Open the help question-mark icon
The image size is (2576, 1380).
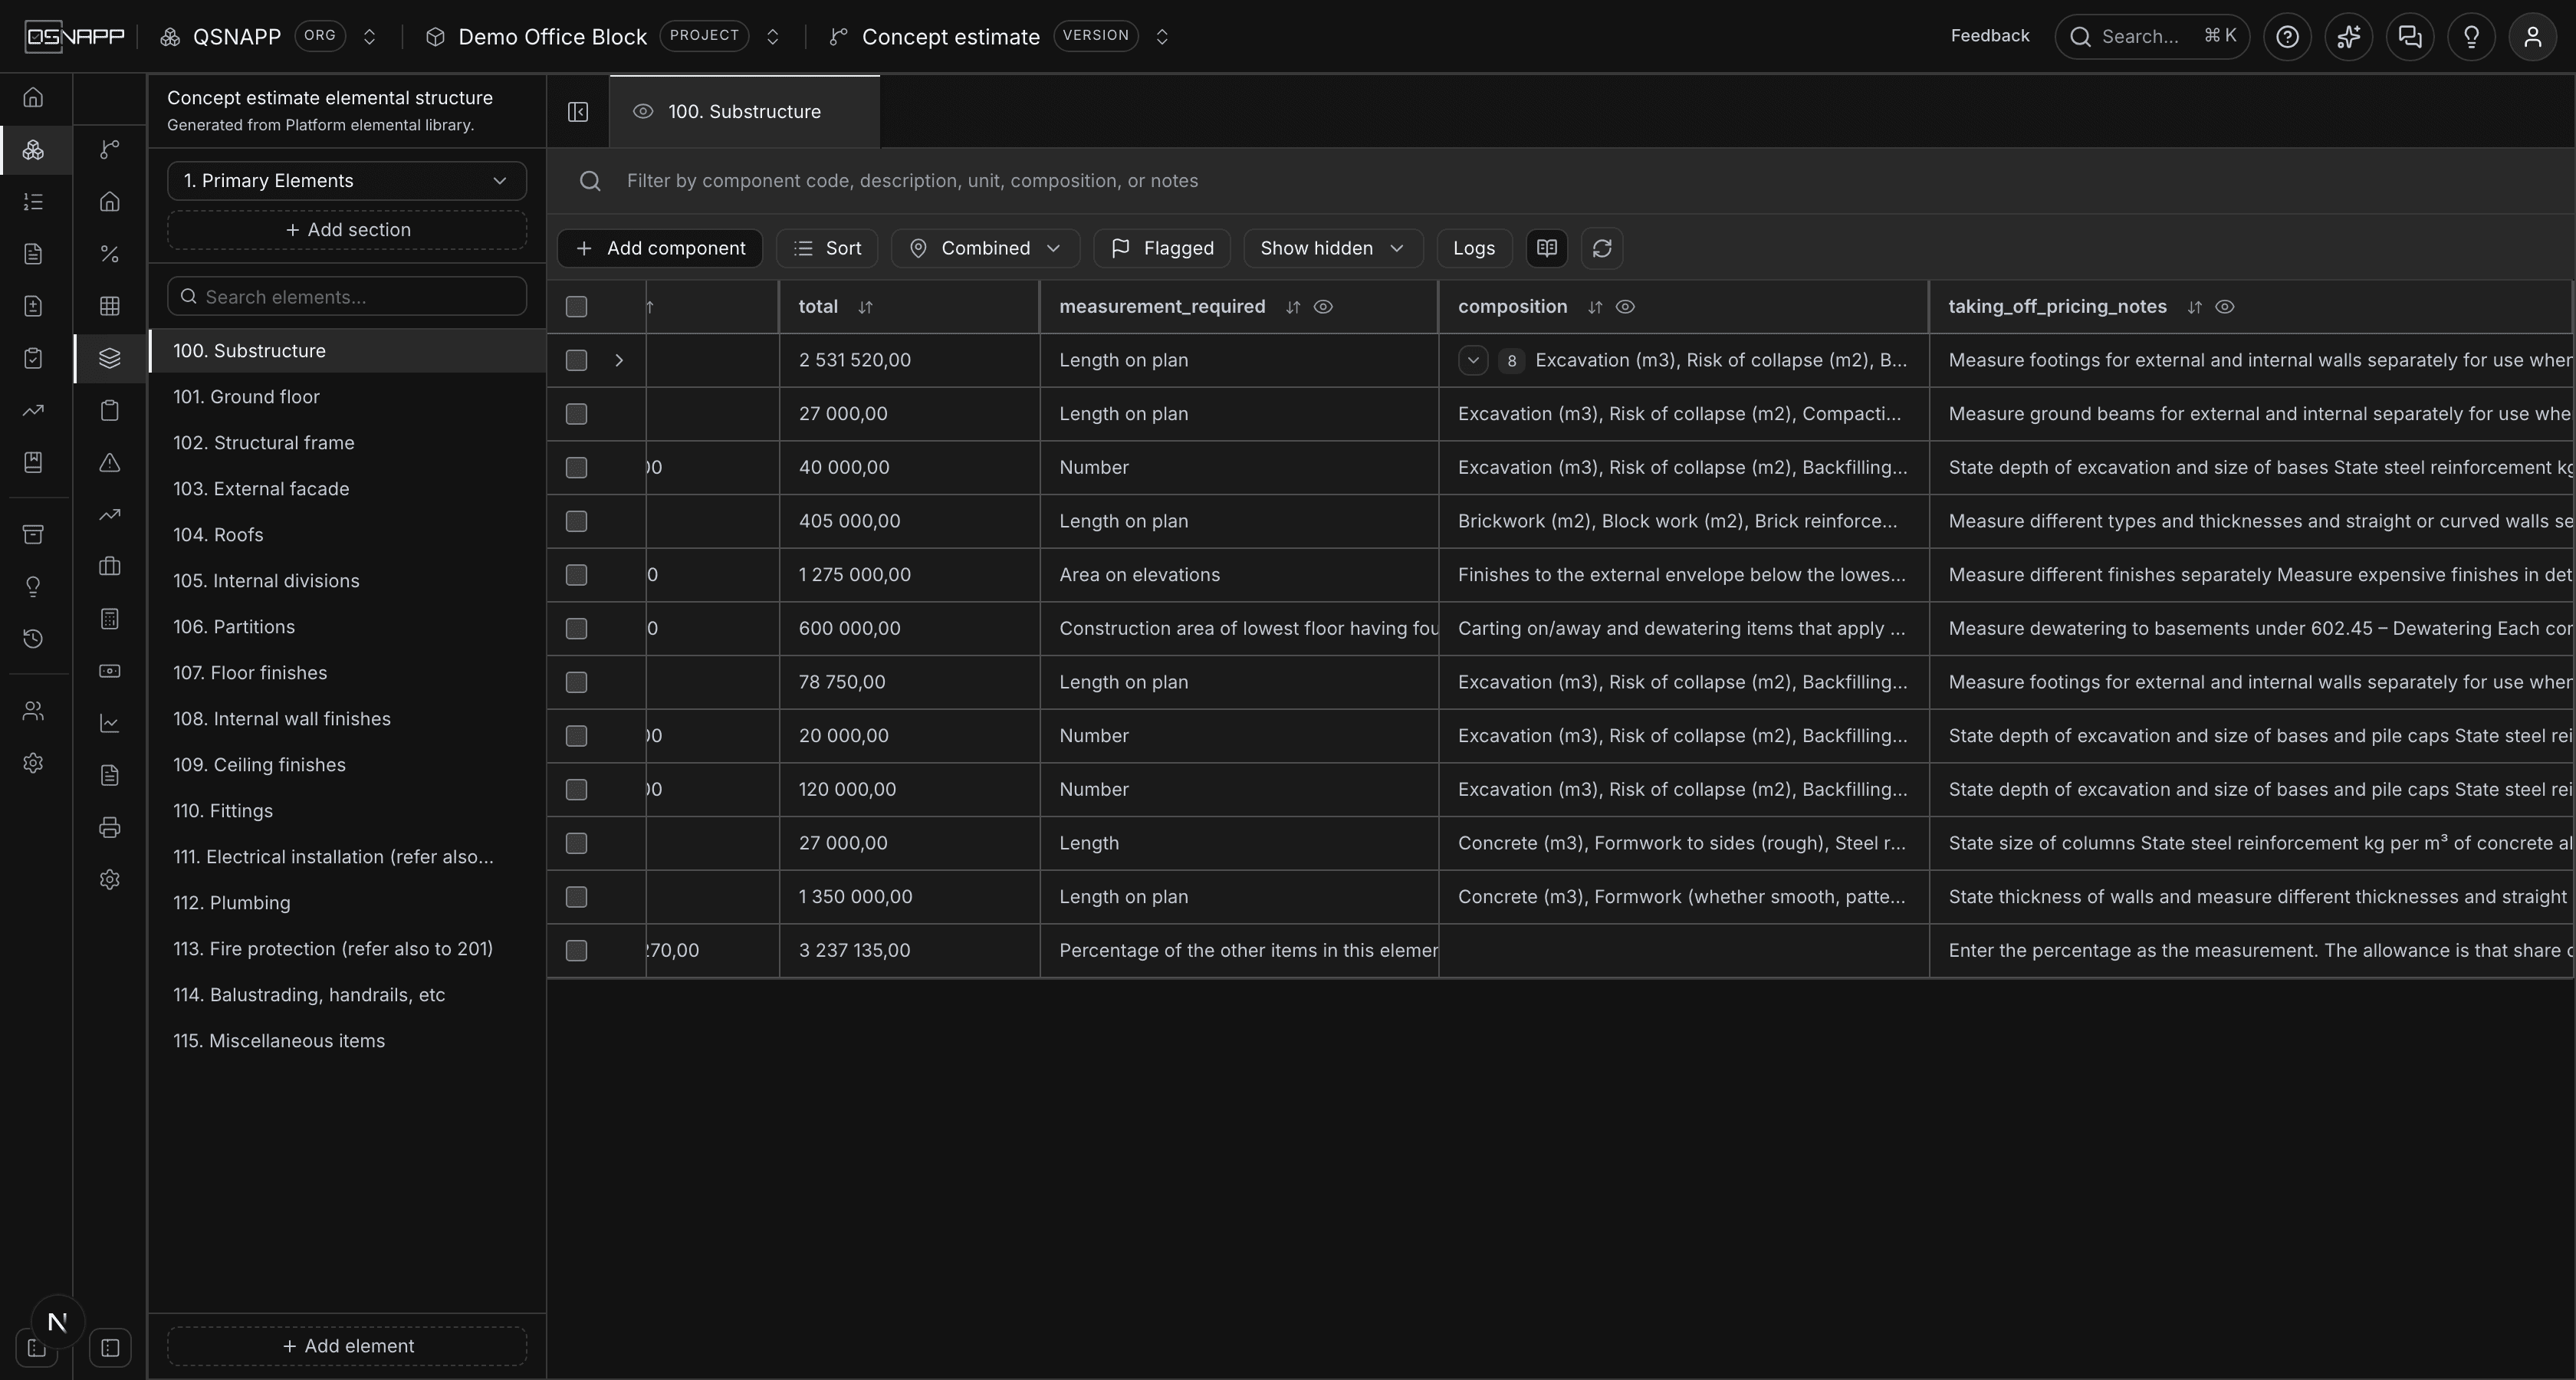coord(2287,37)
